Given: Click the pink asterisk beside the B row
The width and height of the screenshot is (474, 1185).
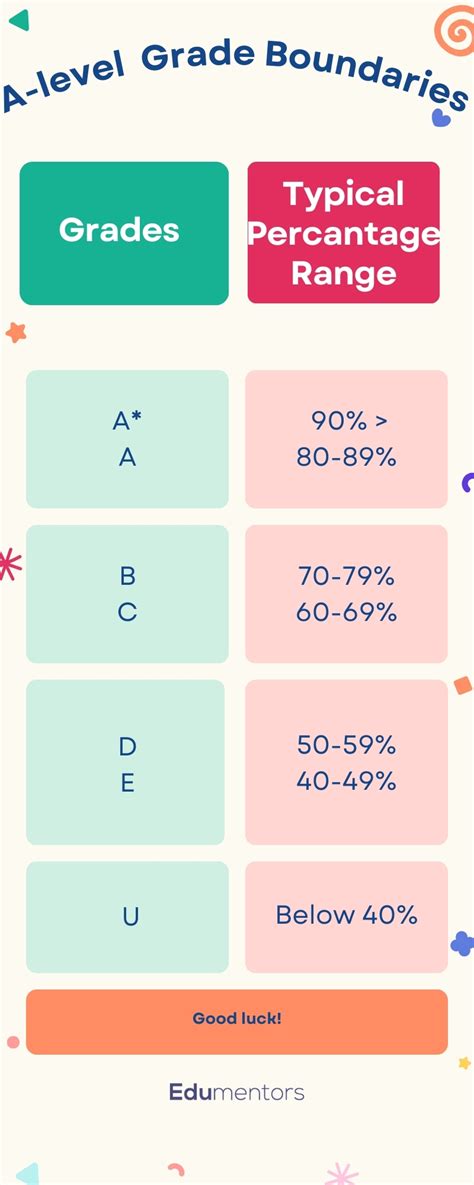Looking at the screenshot, I should [9, 565].
